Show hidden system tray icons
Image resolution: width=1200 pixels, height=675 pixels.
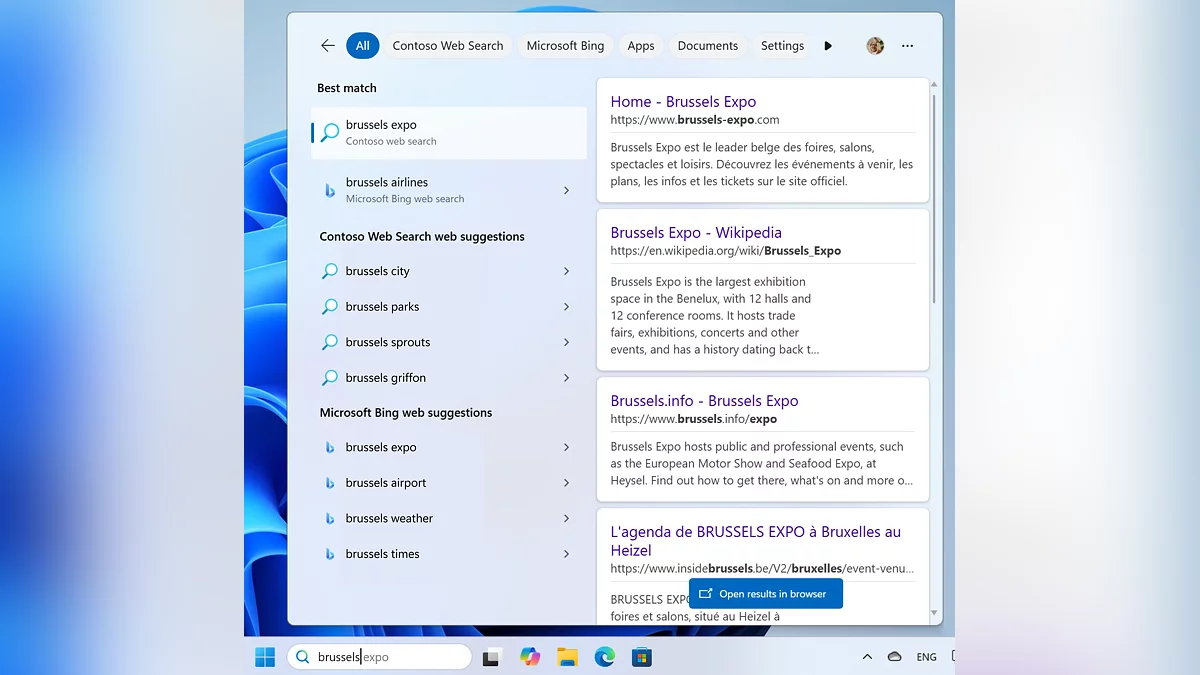click(867, 657)
